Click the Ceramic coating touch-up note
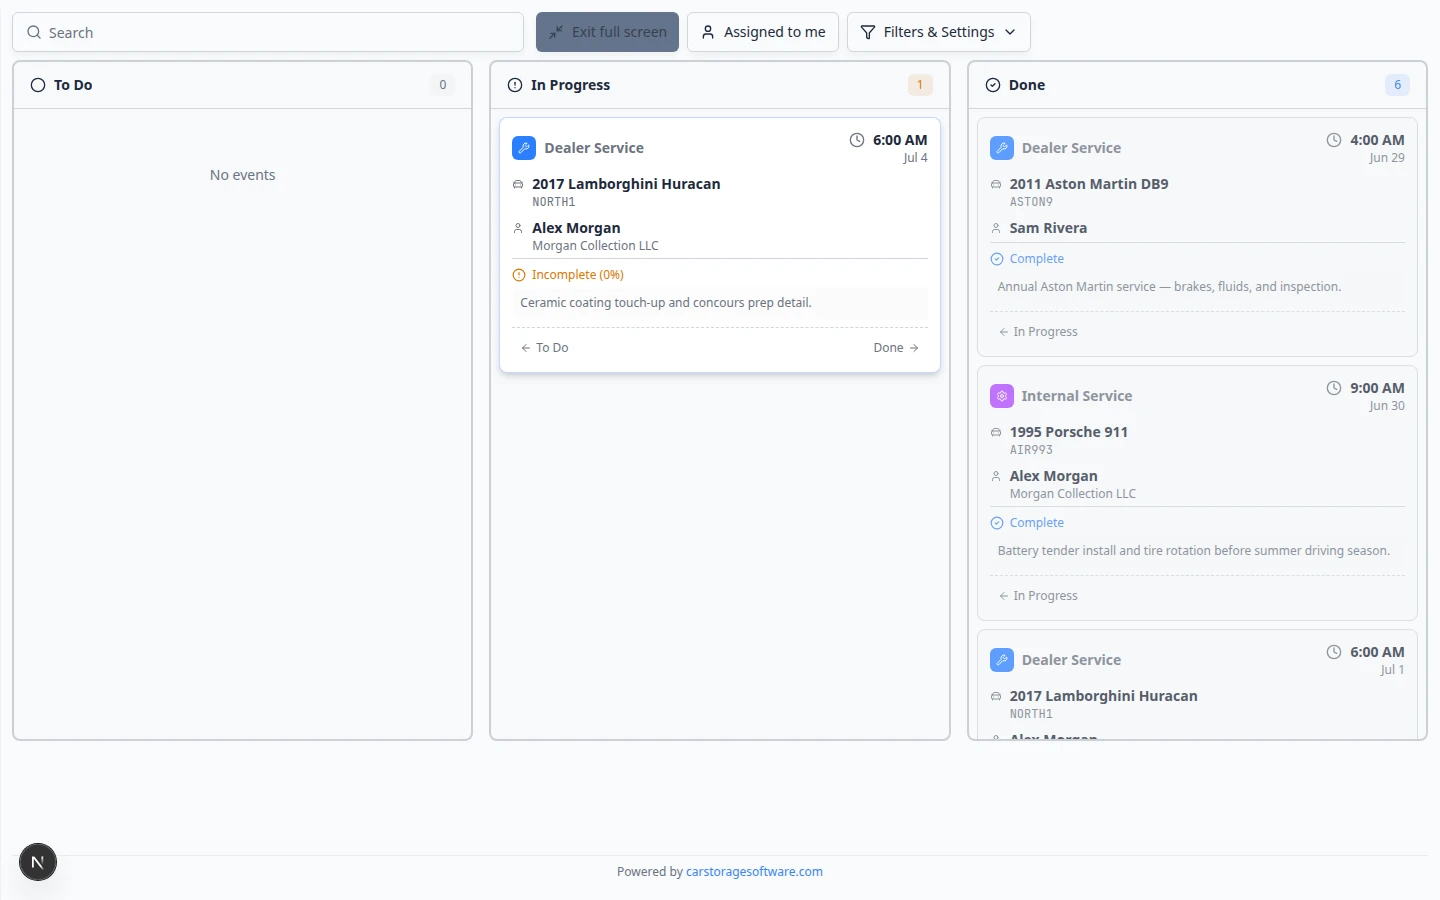 click(666, 303)
